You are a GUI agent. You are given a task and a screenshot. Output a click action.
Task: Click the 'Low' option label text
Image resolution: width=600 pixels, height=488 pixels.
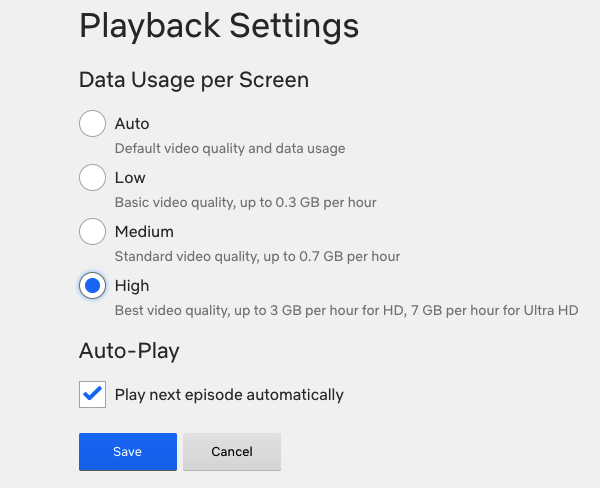coord(130,178)
